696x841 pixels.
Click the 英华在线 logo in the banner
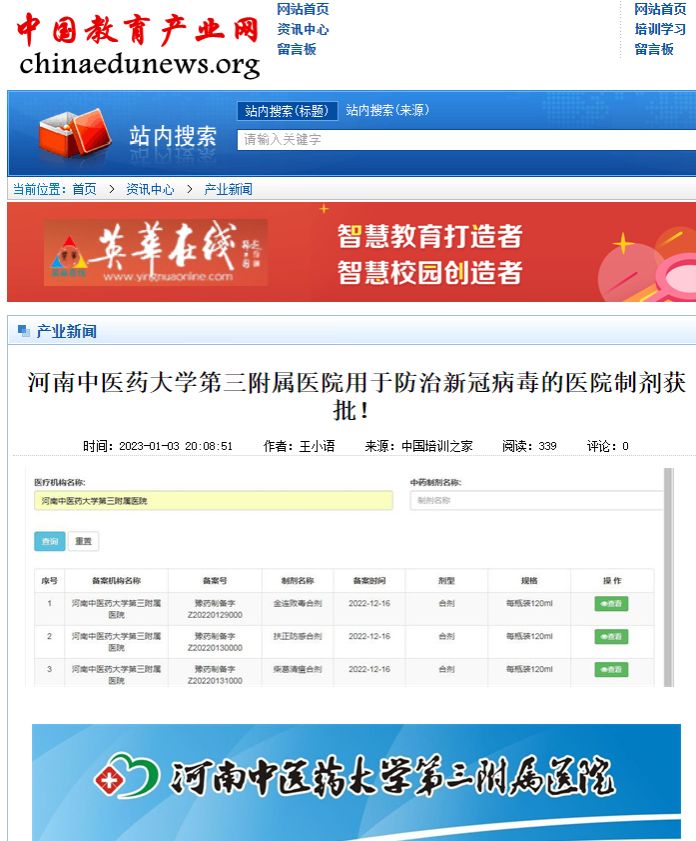point(155,252)
